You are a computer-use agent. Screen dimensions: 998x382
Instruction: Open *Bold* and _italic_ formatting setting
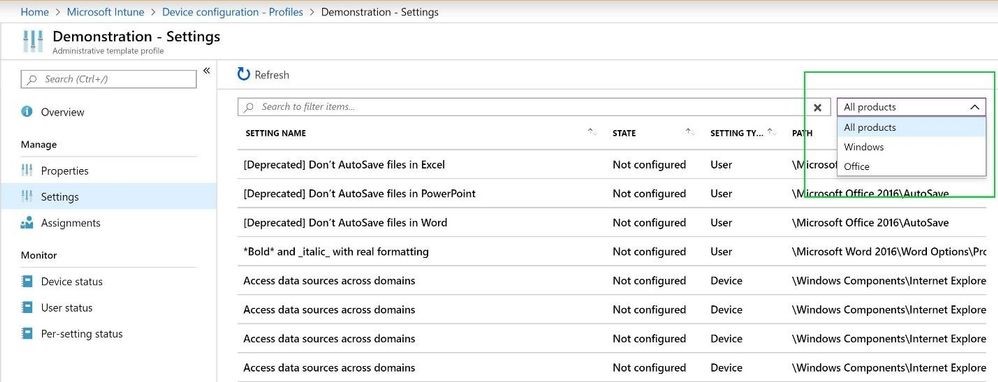click(335, 251)
